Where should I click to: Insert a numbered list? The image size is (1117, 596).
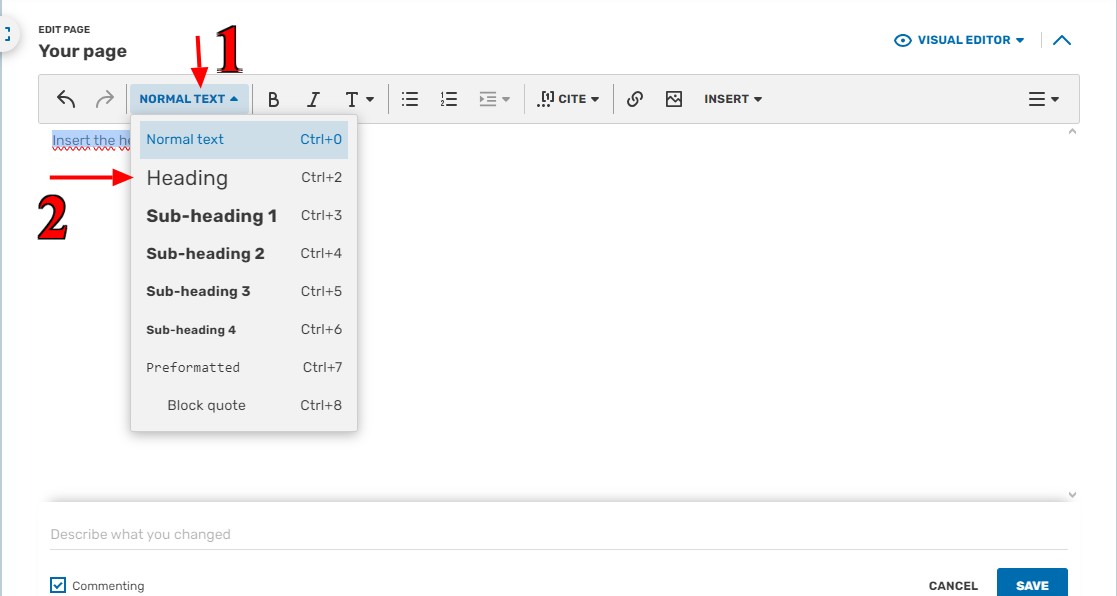[x=449, y=99]
